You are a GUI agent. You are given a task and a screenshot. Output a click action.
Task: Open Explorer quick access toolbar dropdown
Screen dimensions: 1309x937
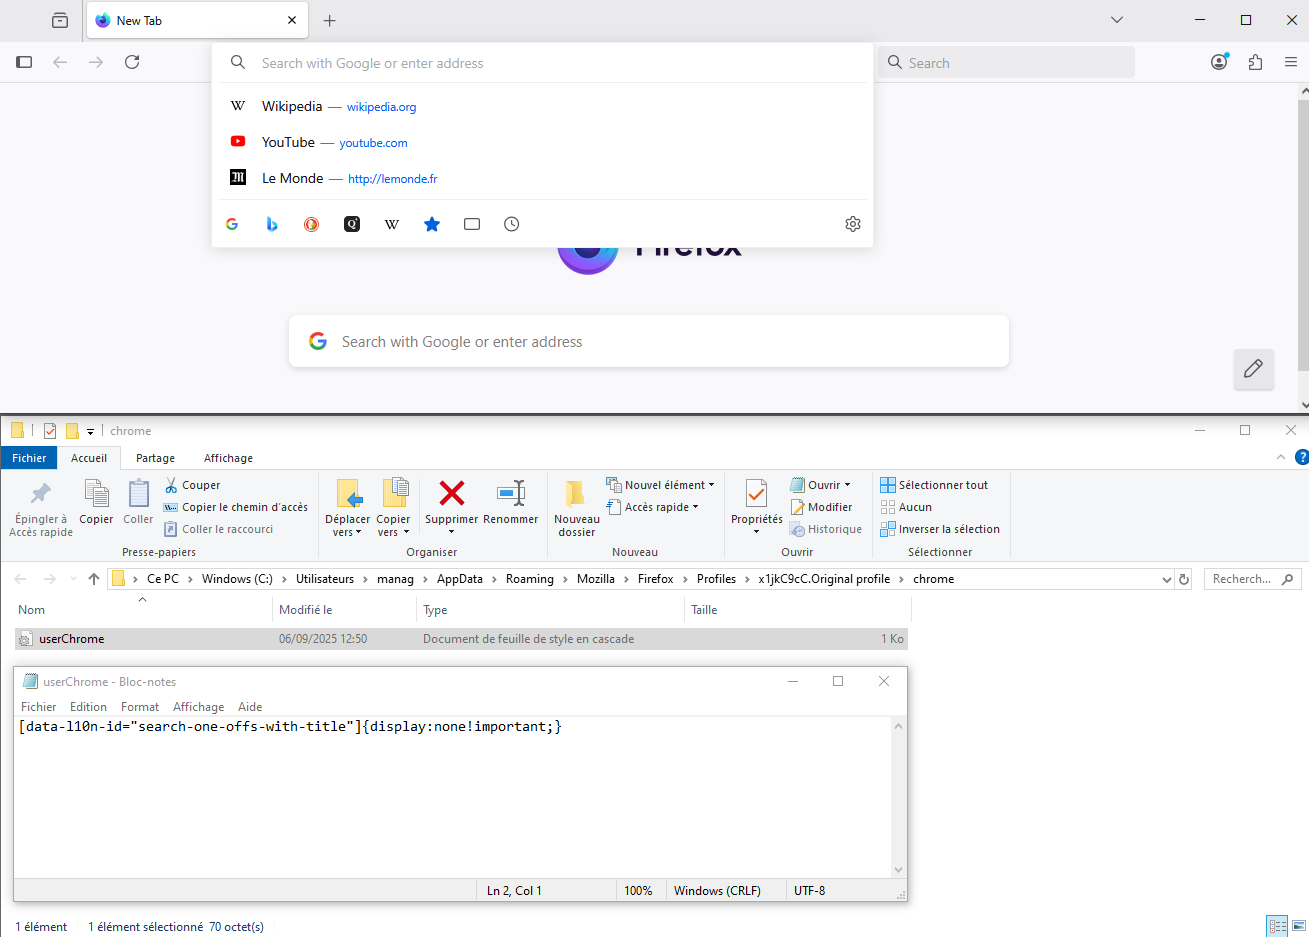pos(90,431)
